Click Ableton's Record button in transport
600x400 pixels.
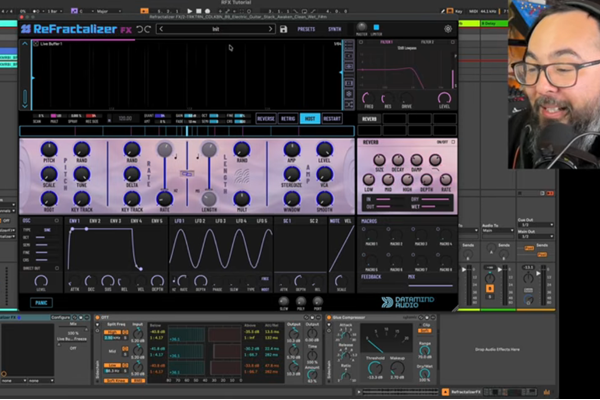207,11
